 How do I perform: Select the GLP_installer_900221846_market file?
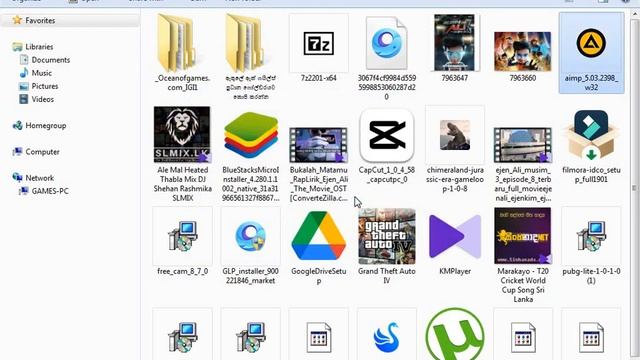click(251, 246)
